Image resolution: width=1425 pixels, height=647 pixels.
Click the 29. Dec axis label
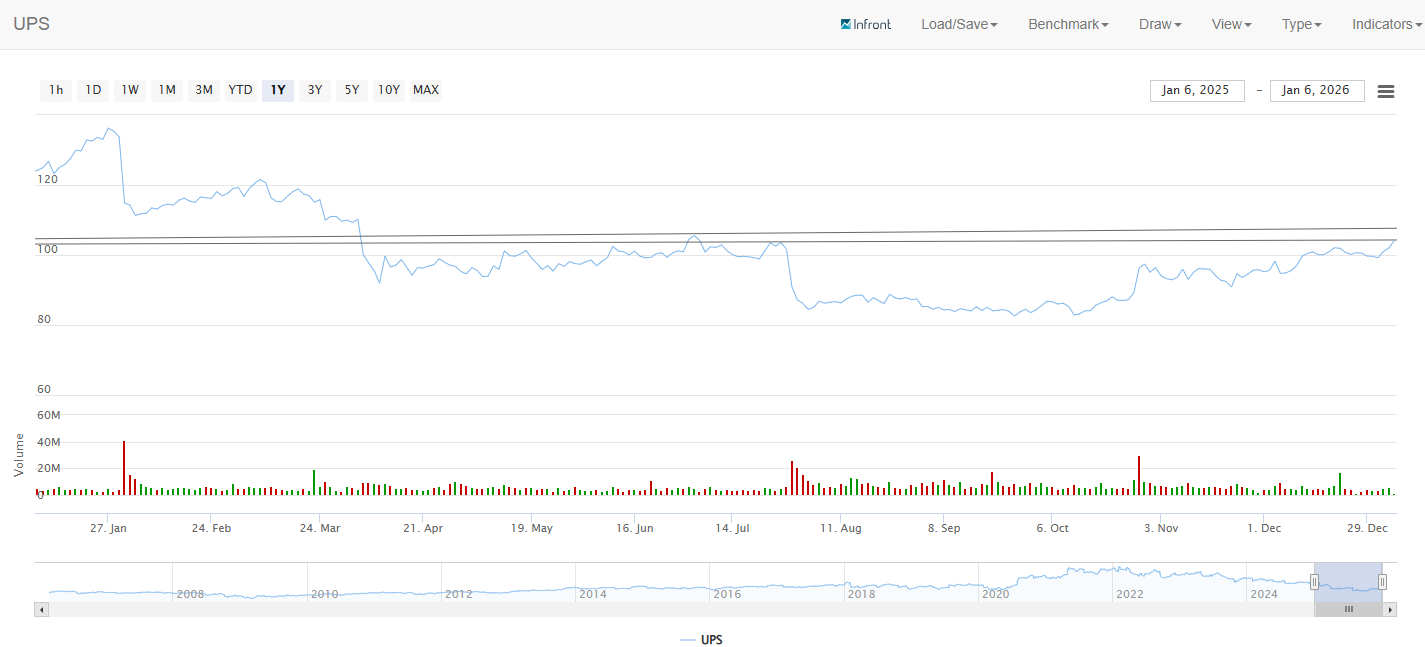coord(1368,528)
